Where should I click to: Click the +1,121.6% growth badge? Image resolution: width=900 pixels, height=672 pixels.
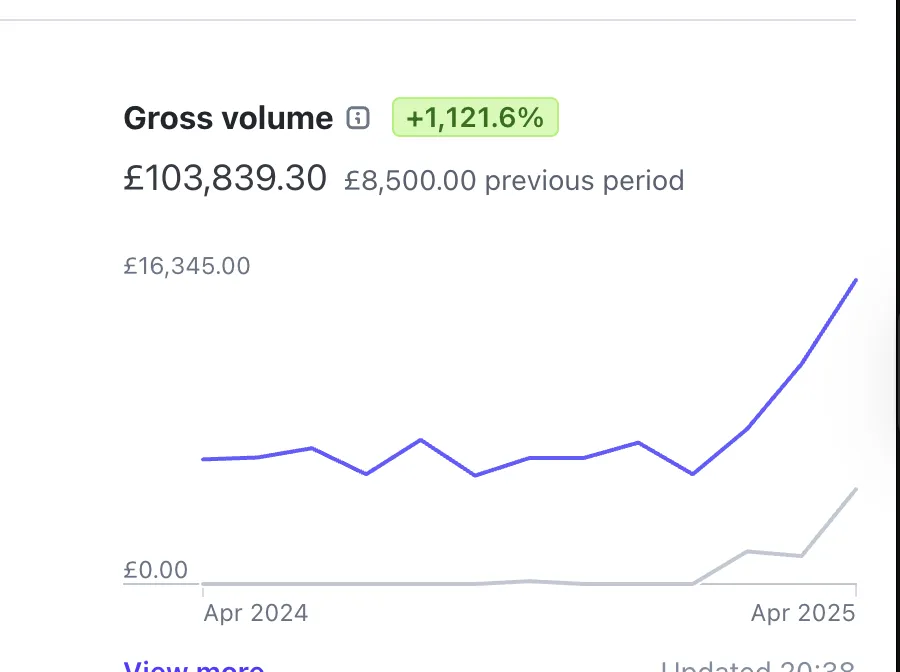(475, 118)
